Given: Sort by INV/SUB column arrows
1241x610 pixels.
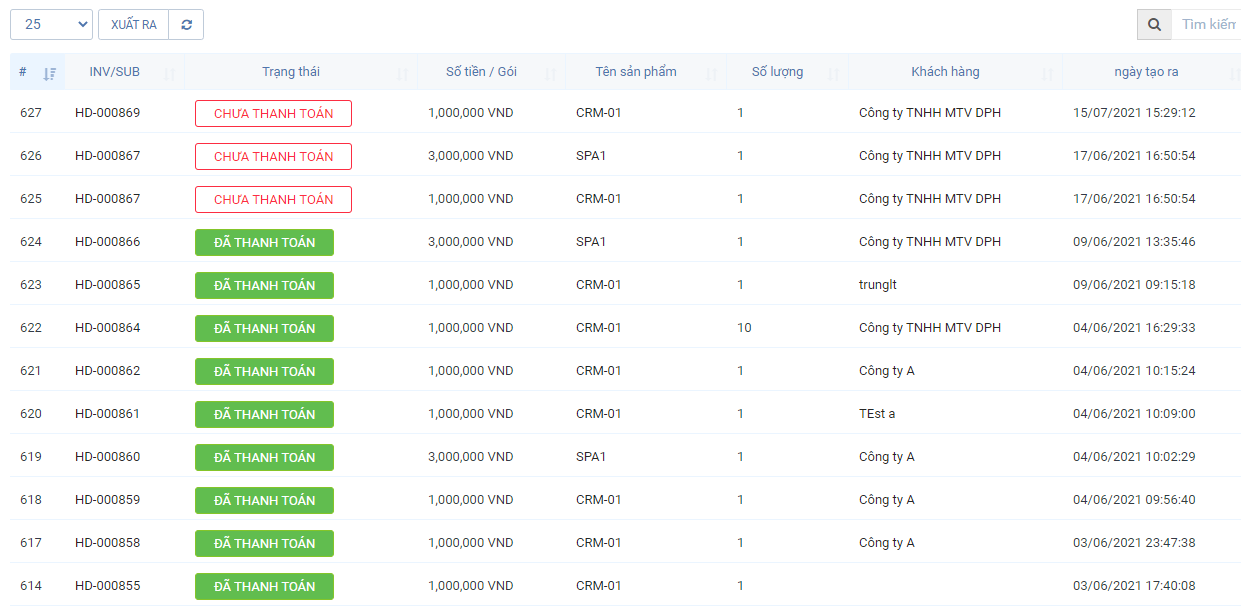Looking at the screenshot, I should tap(169, 73).
